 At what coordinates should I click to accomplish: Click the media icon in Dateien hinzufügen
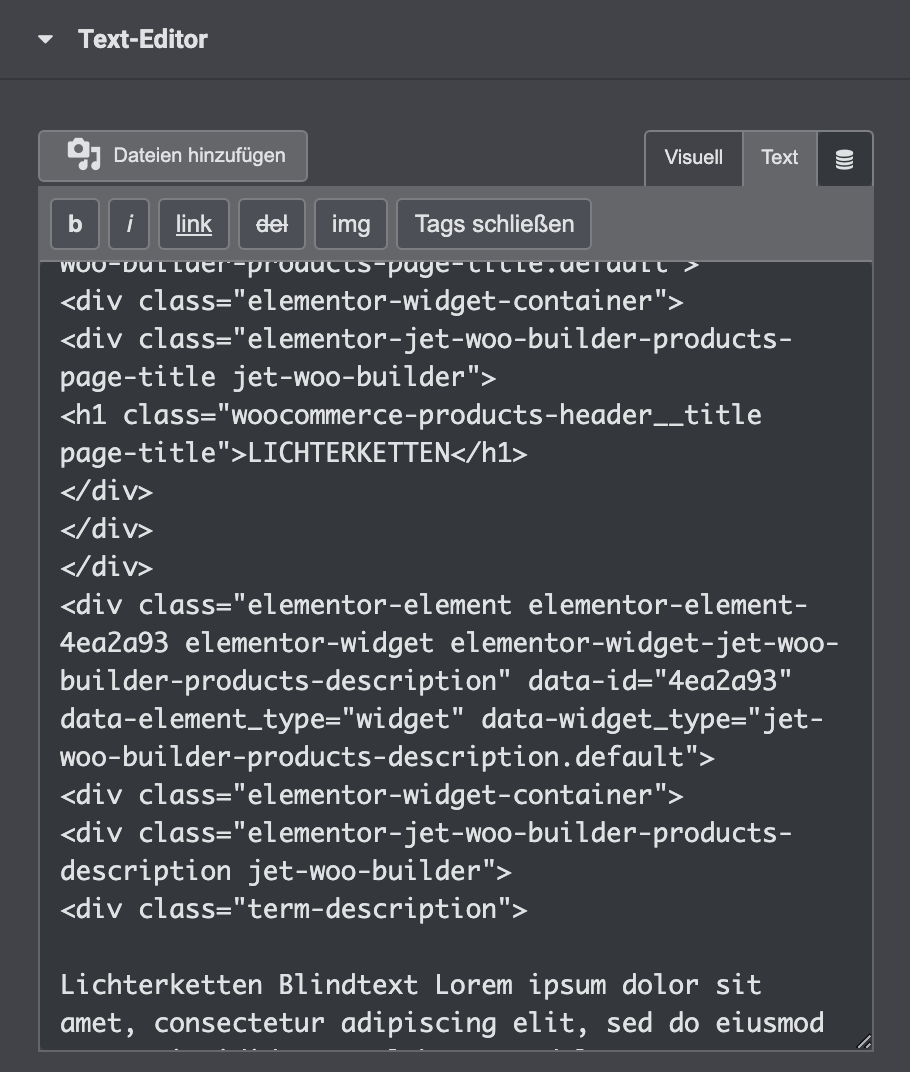(84, 155)
